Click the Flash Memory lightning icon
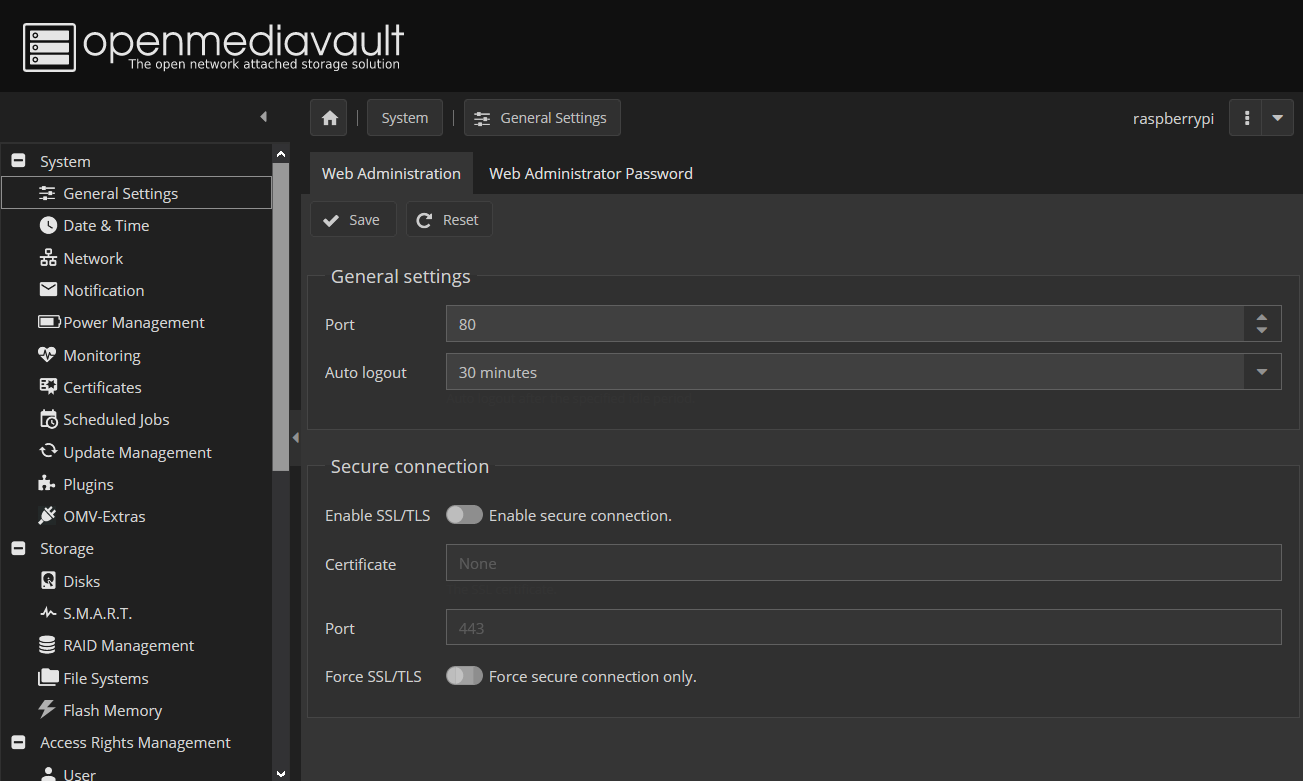Viewport: 1303px width, 781px height. click(48, 710)
